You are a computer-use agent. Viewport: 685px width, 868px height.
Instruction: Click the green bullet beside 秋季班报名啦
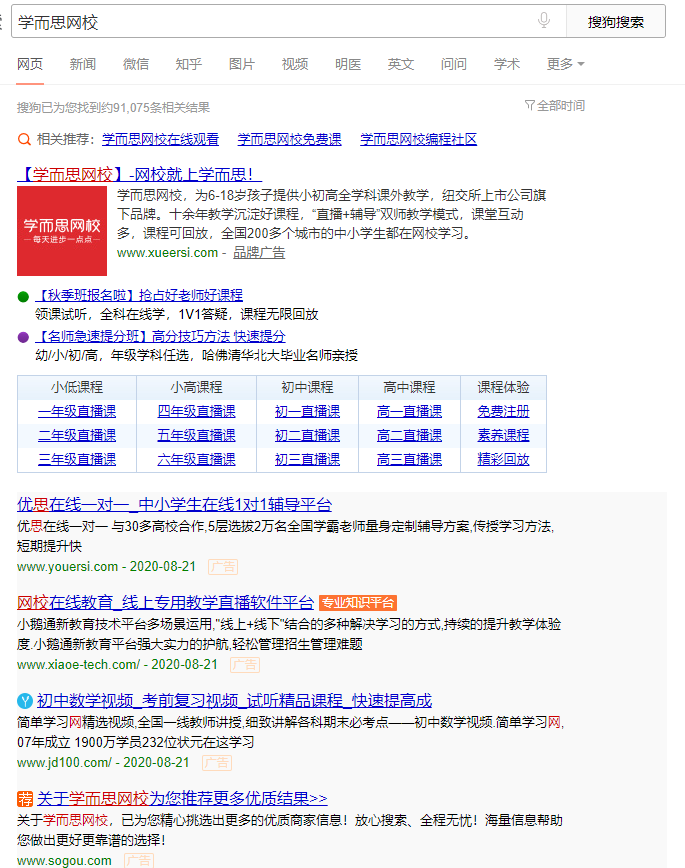(23, 296)
